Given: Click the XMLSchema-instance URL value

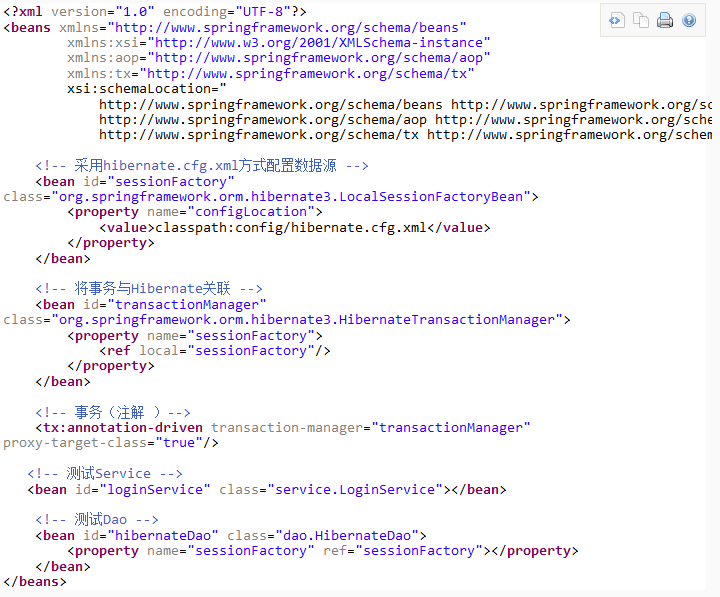Looking at the screenshot, I should click(319, 43).
